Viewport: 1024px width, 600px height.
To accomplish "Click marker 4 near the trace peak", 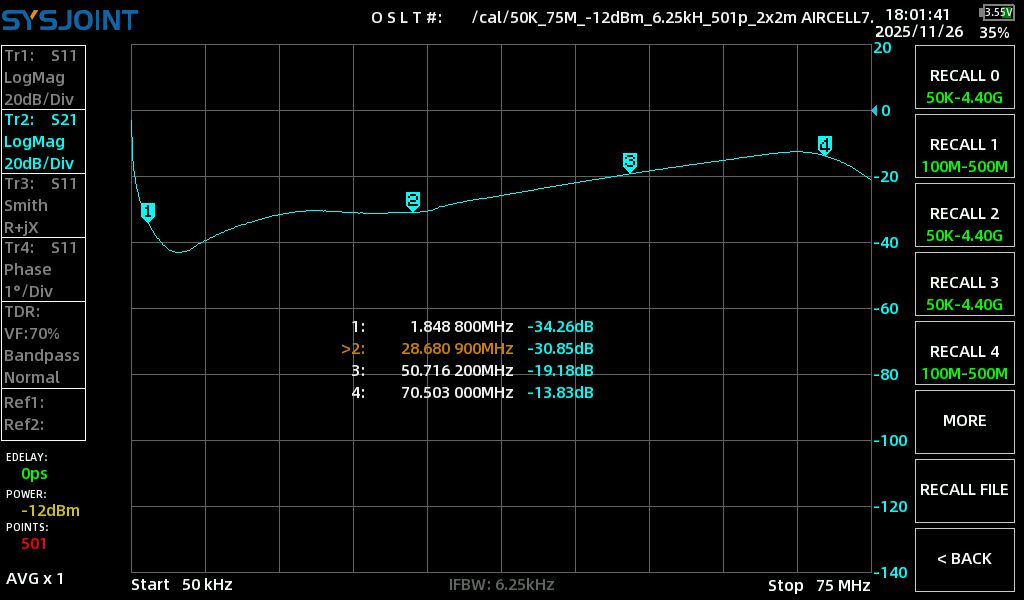I will pos(824,145).
